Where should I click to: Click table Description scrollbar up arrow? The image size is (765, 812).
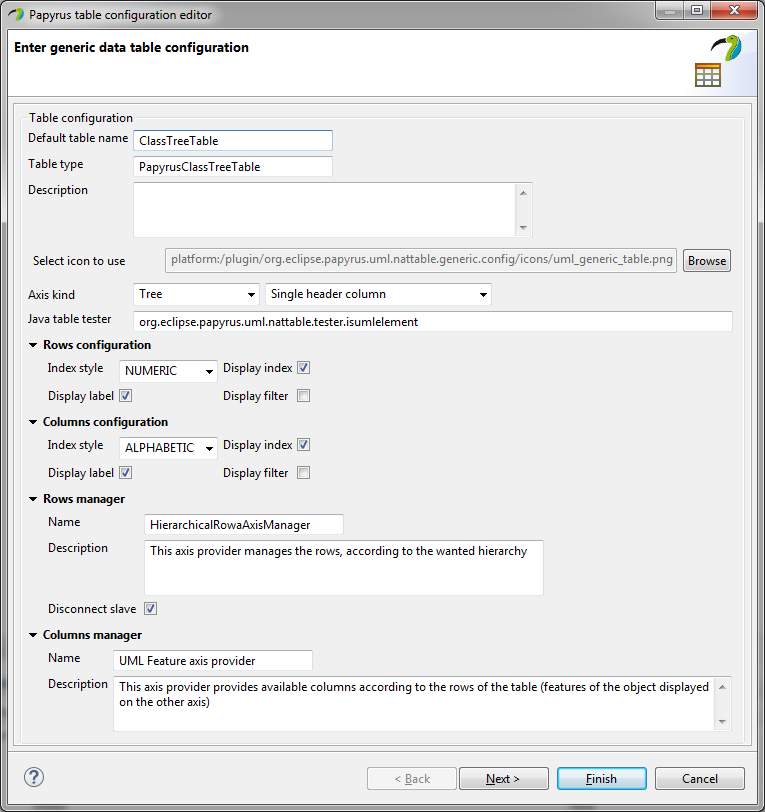523,193
